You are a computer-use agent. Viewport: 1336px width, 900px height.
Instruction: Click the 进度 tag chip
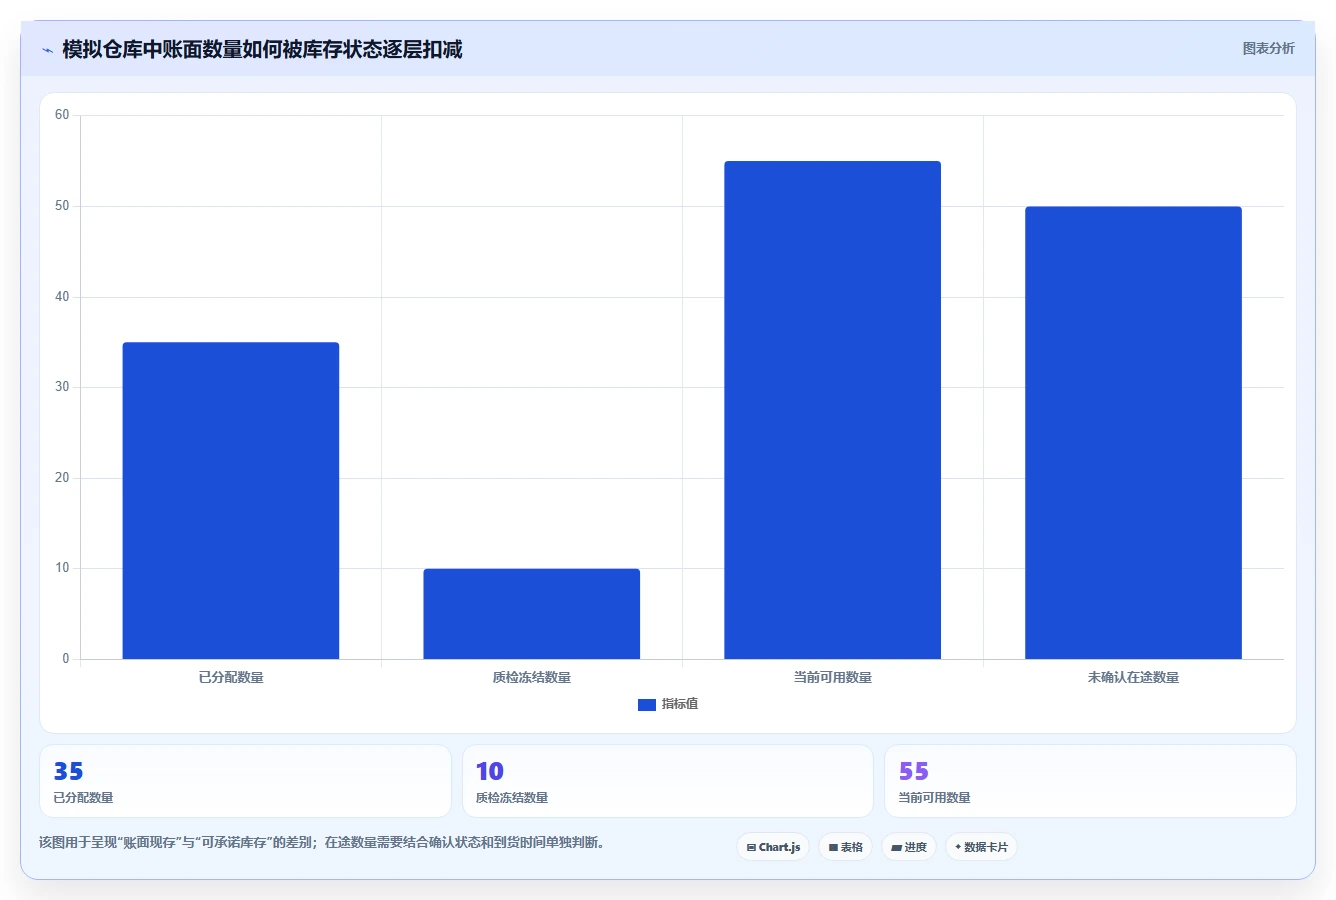(x=909, y=847)
